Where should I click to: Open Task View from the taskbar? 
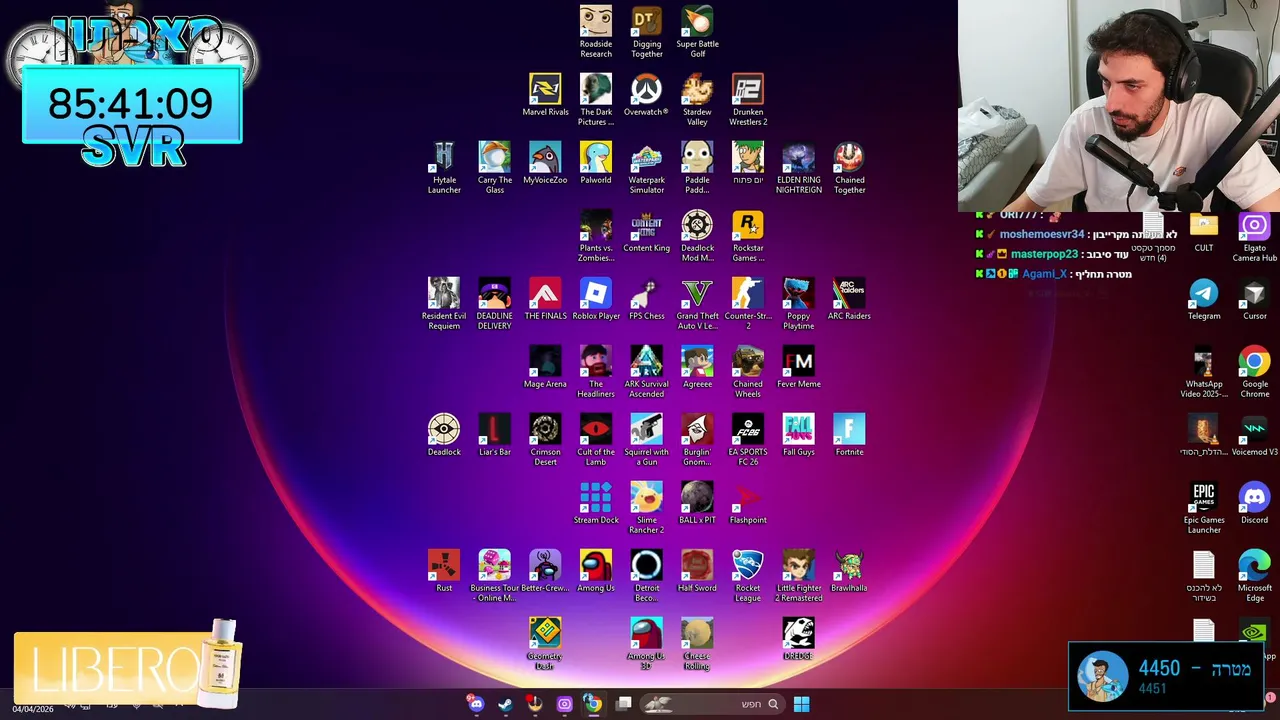(623, 704)
